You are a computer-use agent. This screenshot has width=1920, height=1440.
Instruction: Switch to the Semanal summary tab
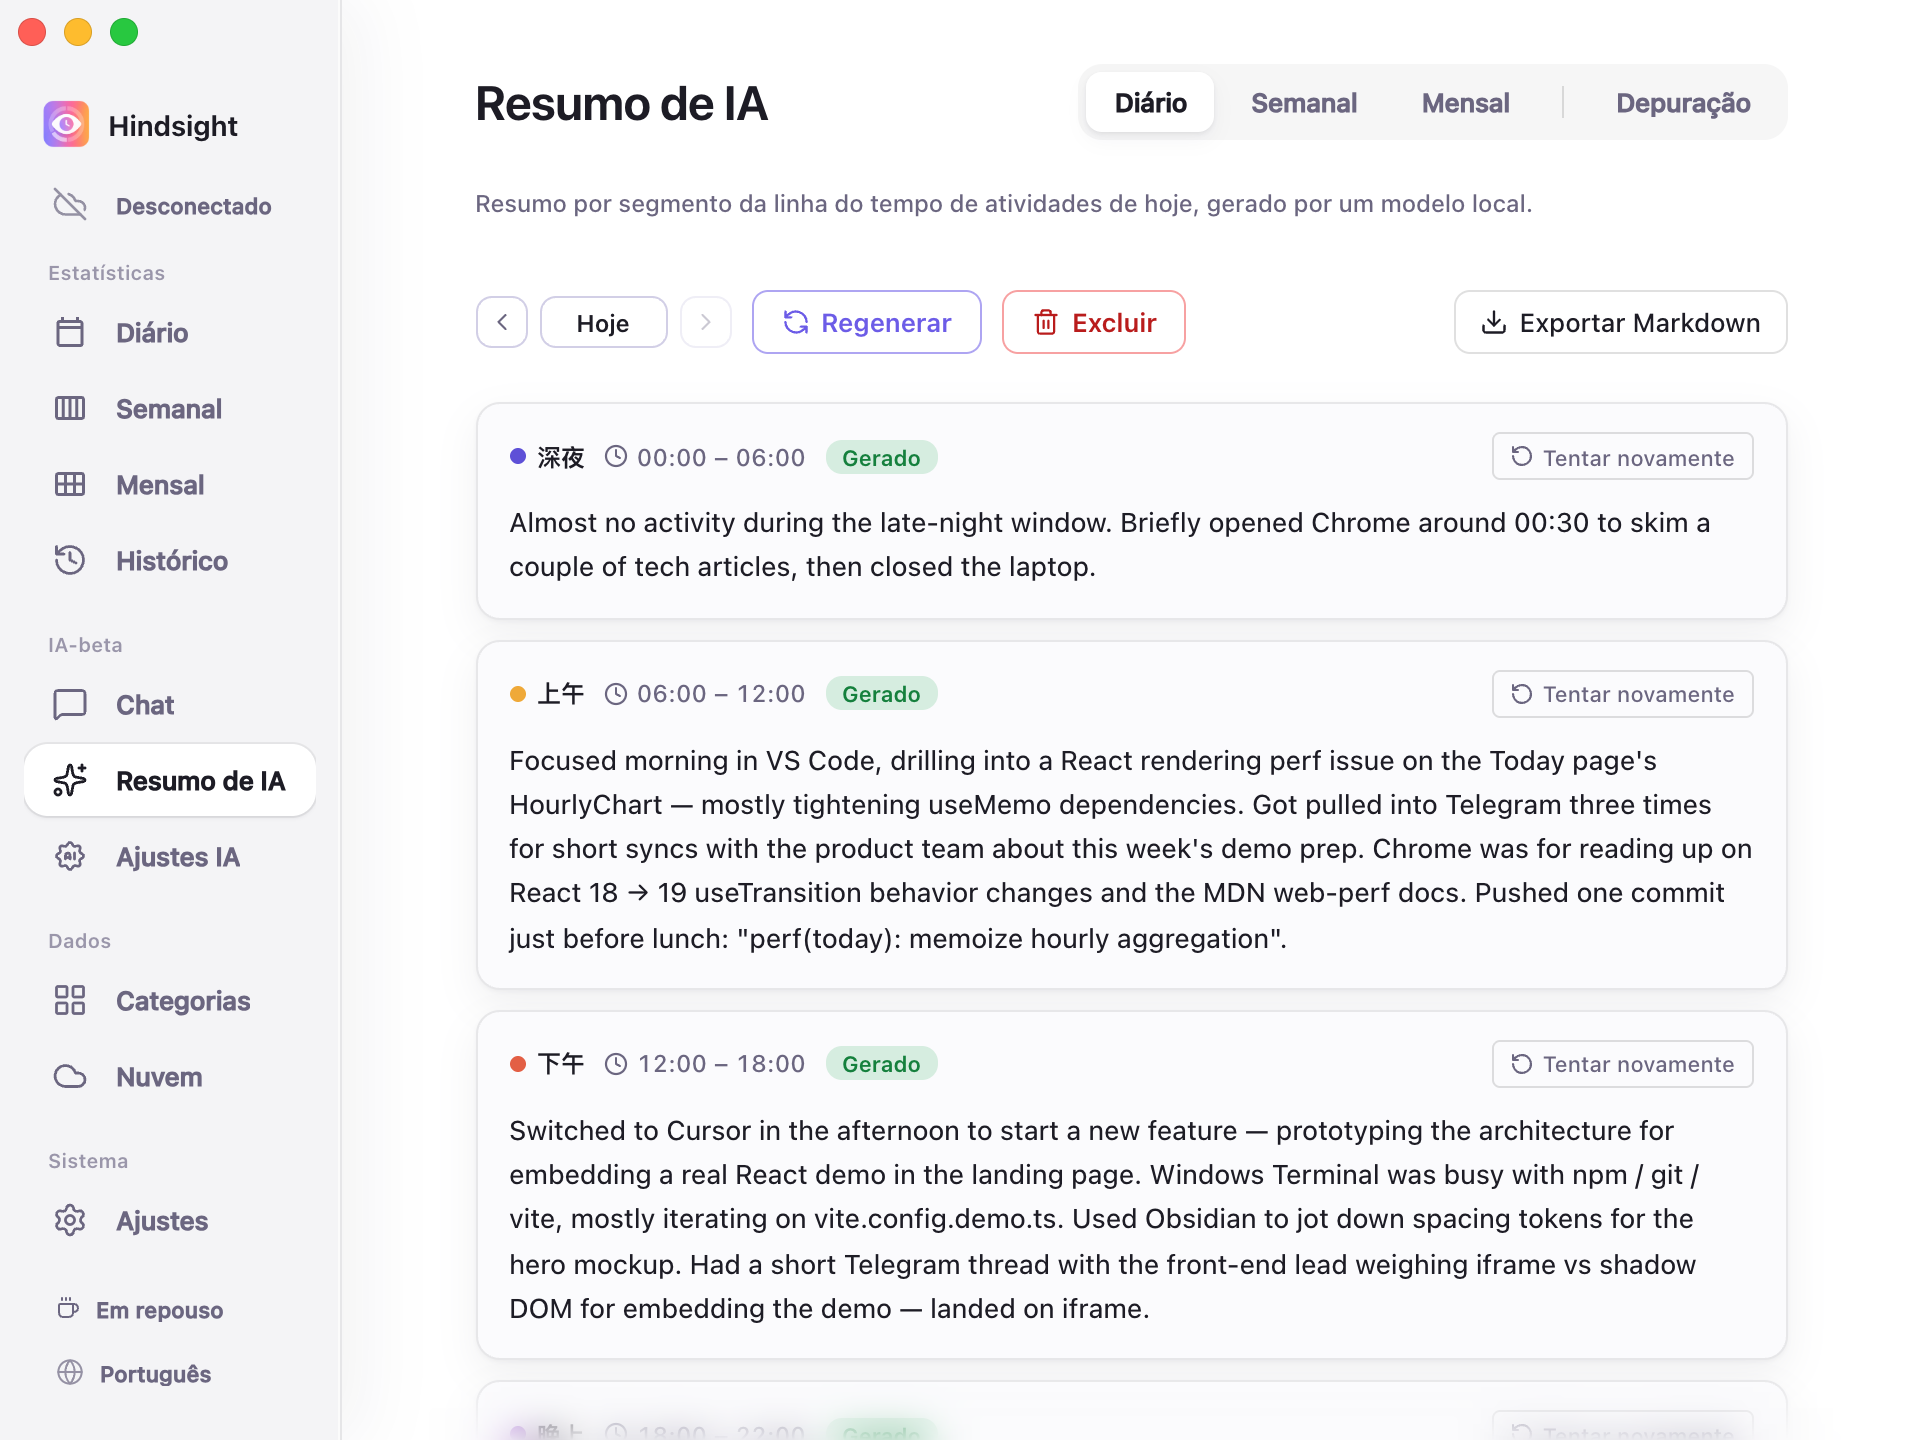tap(1304, 103)
